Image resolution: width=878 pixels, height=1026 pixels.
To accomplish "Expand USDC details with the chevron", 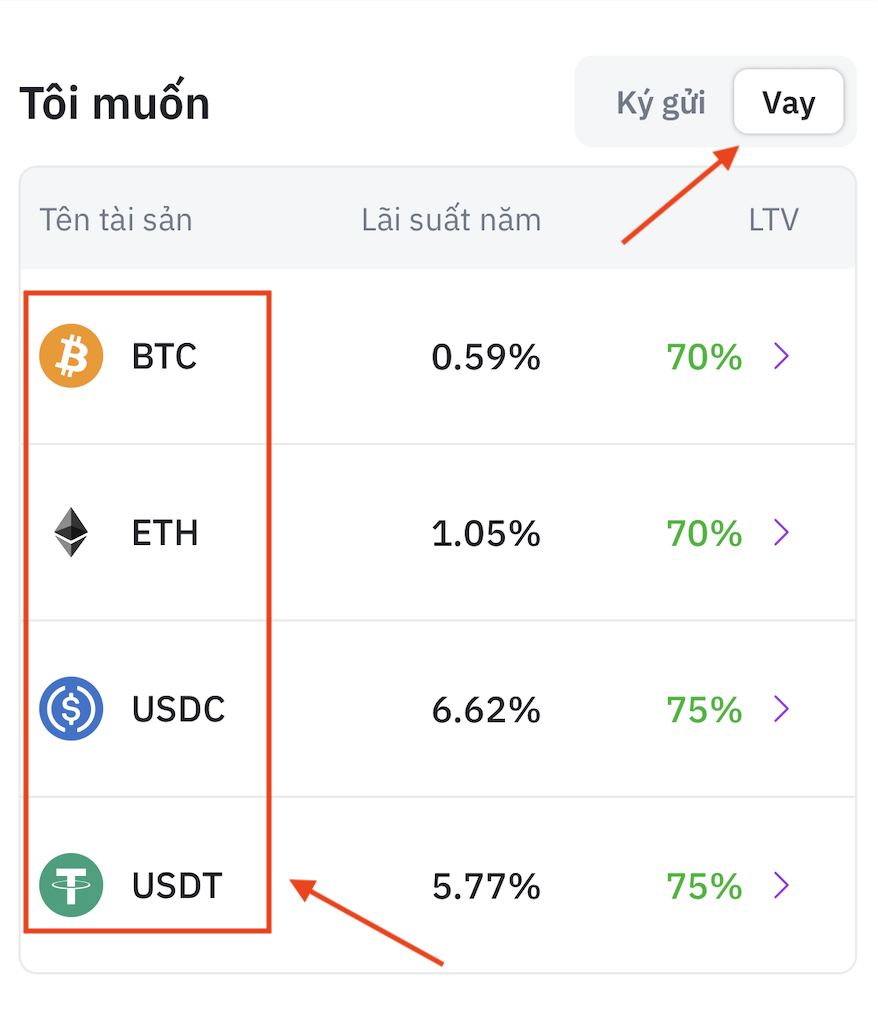I will tap(782, 709).
